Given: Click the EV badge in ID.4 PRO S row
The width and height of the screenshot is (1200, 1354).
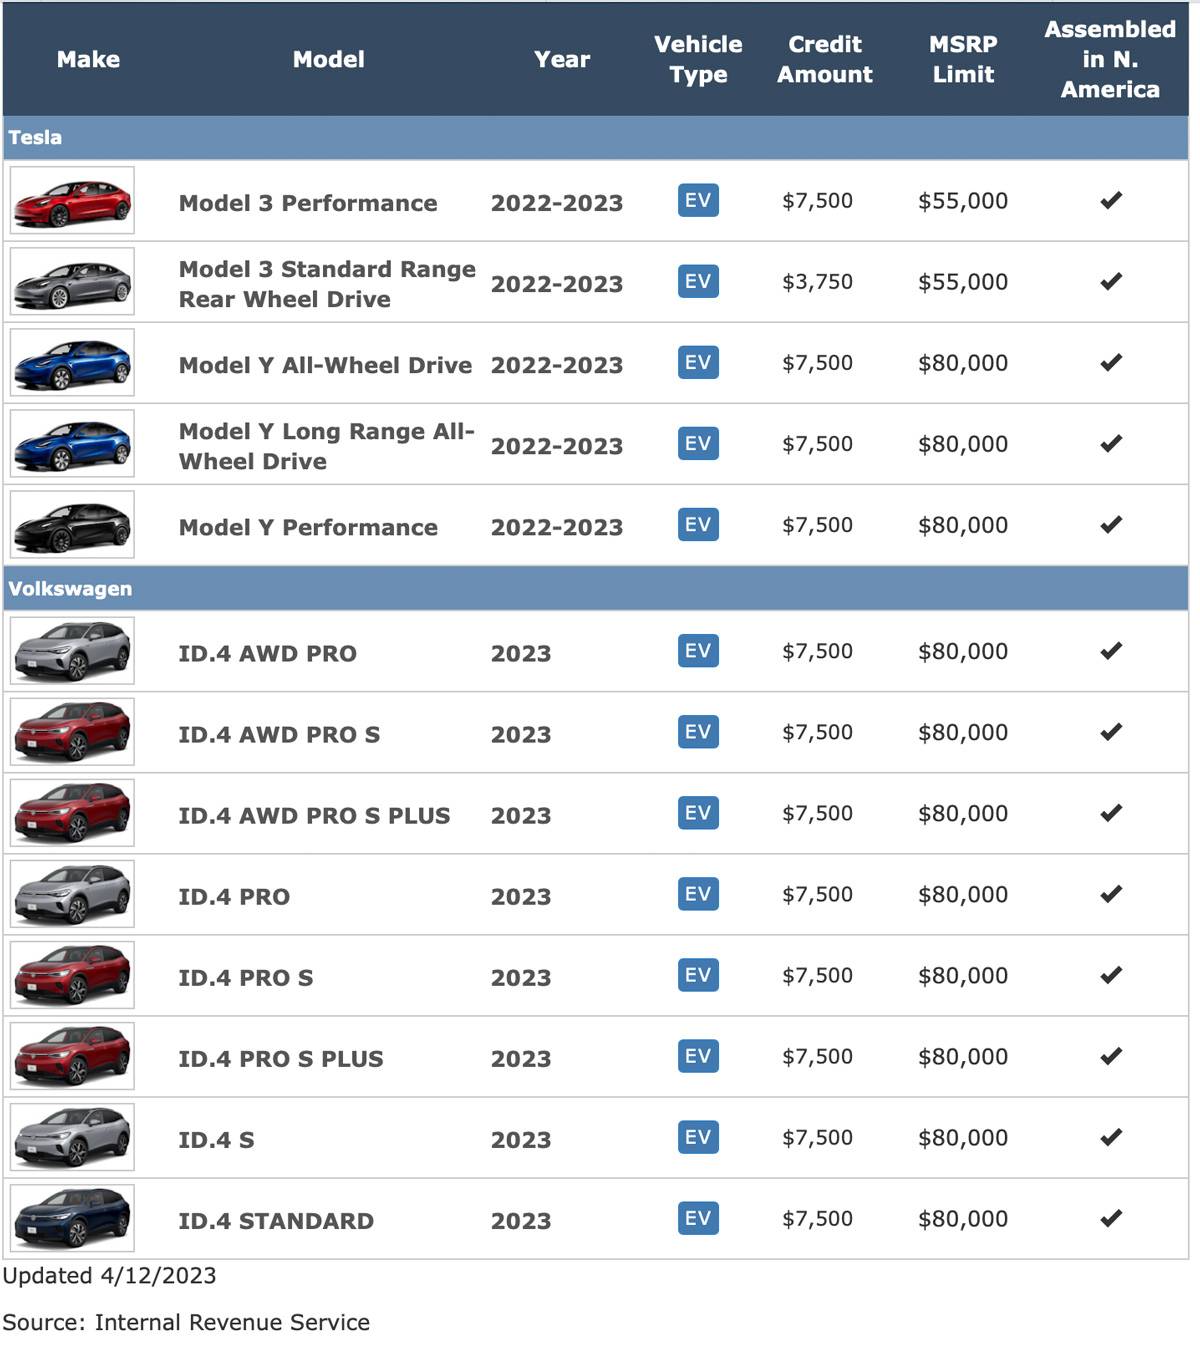Looking at the screenshot, I should [698, 974].
